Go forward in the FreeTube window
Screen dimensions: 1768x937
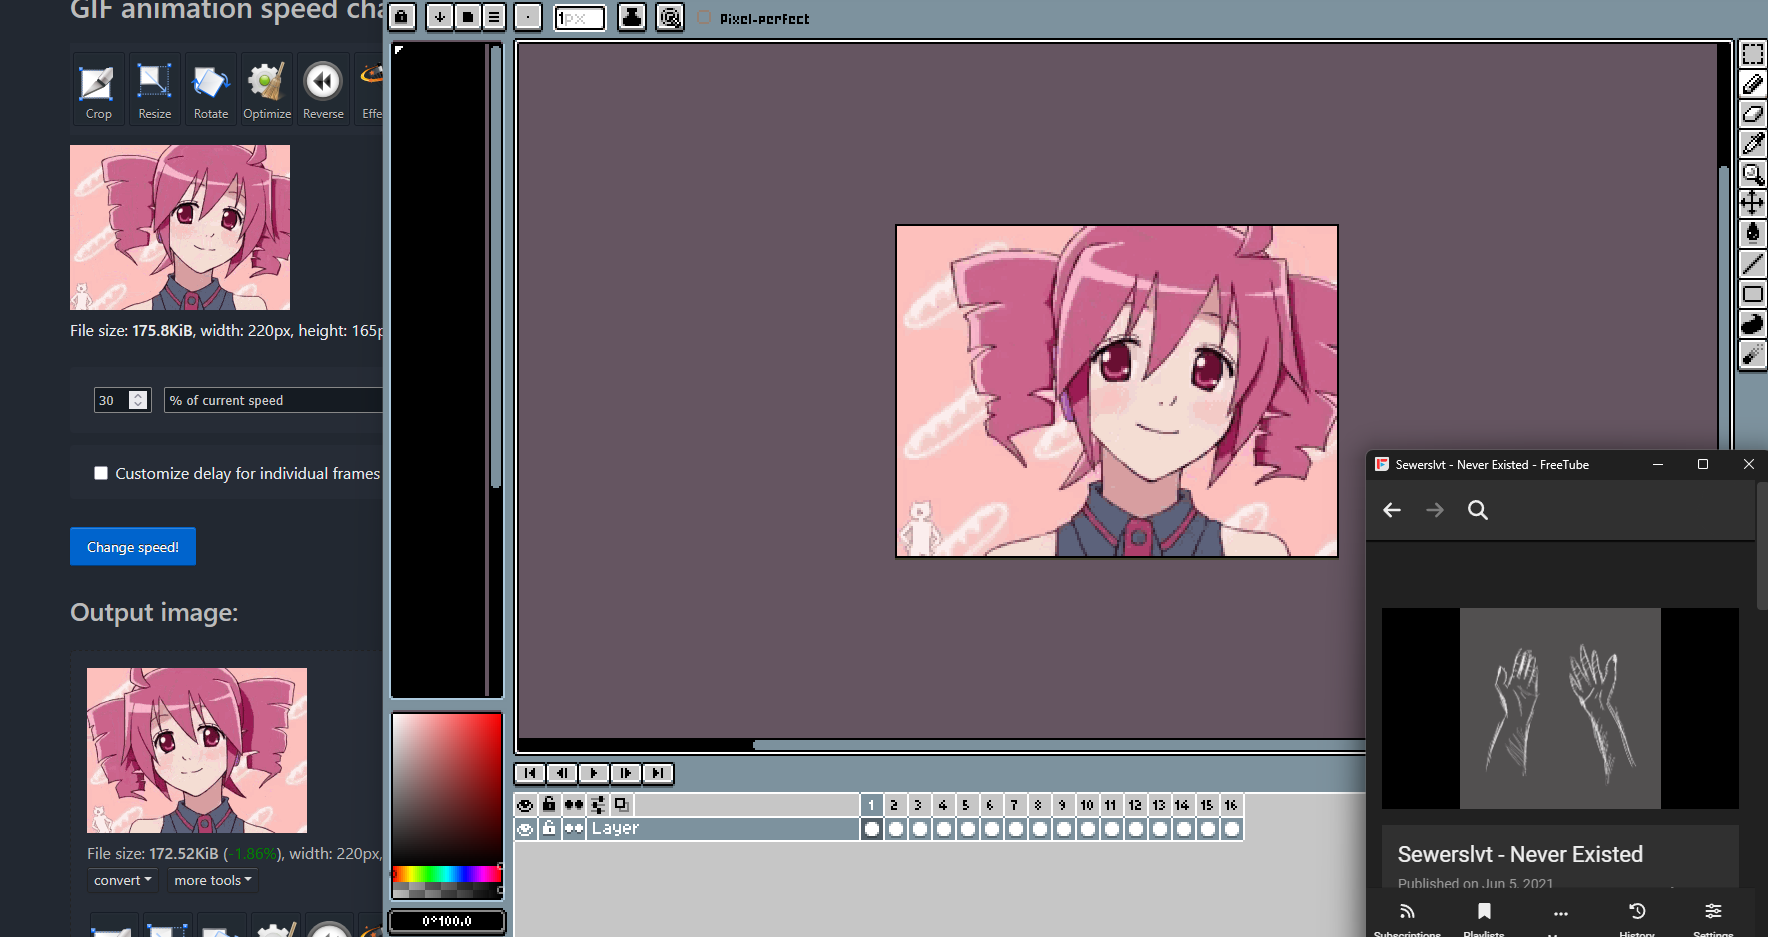(x=1435, y=510)
